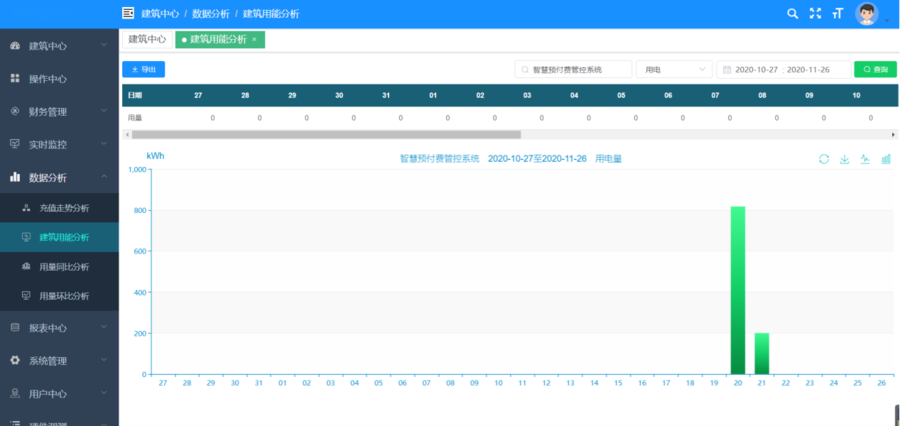Toggle fullscreen mode icon
The height and width of the screenshot is (426, 900).
pos(815,14)
